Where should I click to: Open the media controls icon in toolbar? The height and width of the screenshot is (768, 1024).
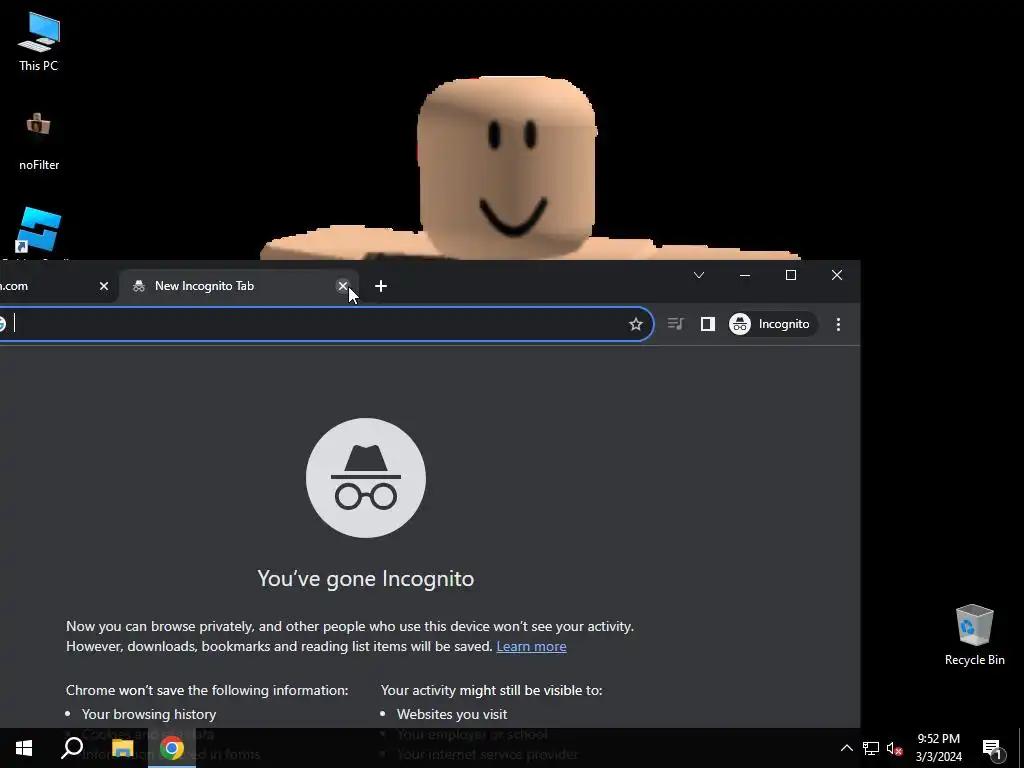click(x=675, y=324)
